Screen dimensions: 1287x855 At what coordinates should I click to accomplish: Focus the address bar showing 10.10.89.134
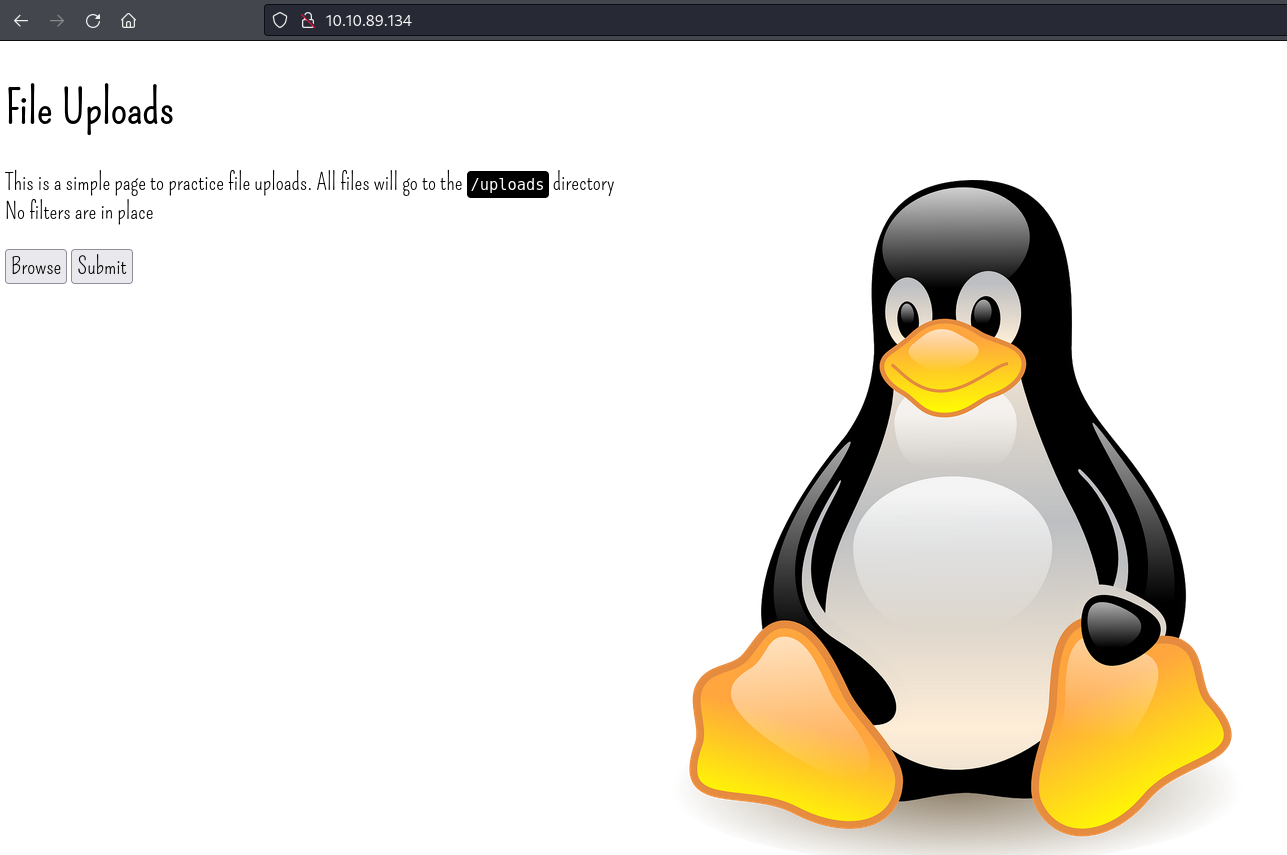775,20
